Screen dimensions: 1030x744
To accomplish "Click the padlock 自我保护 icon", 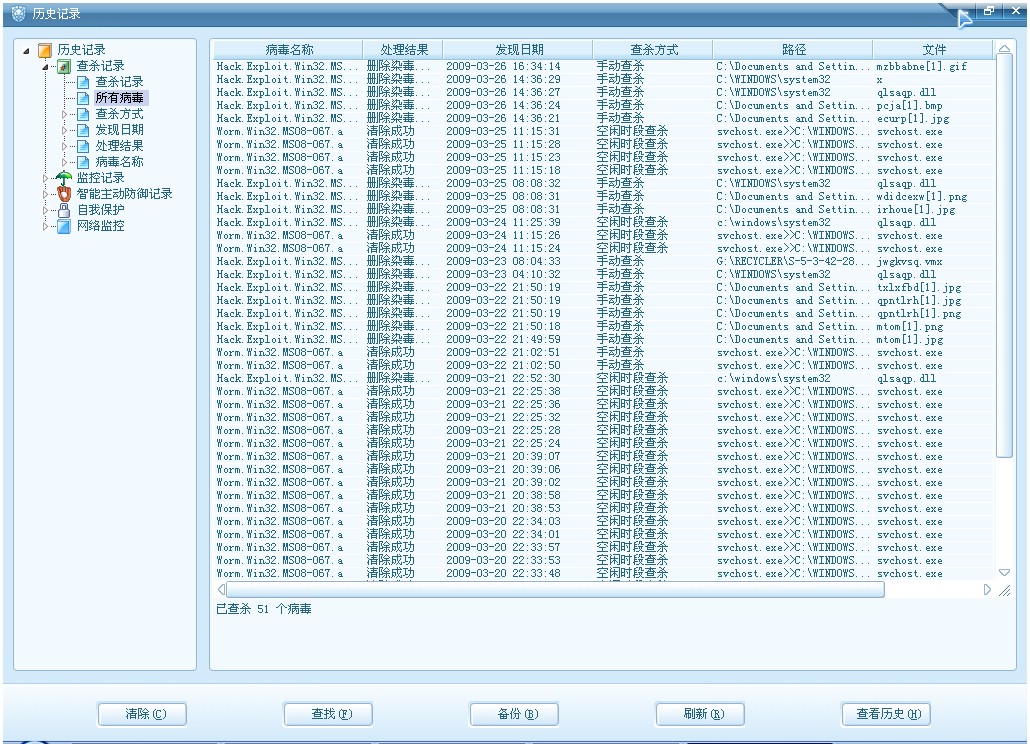I will (64, 210).
